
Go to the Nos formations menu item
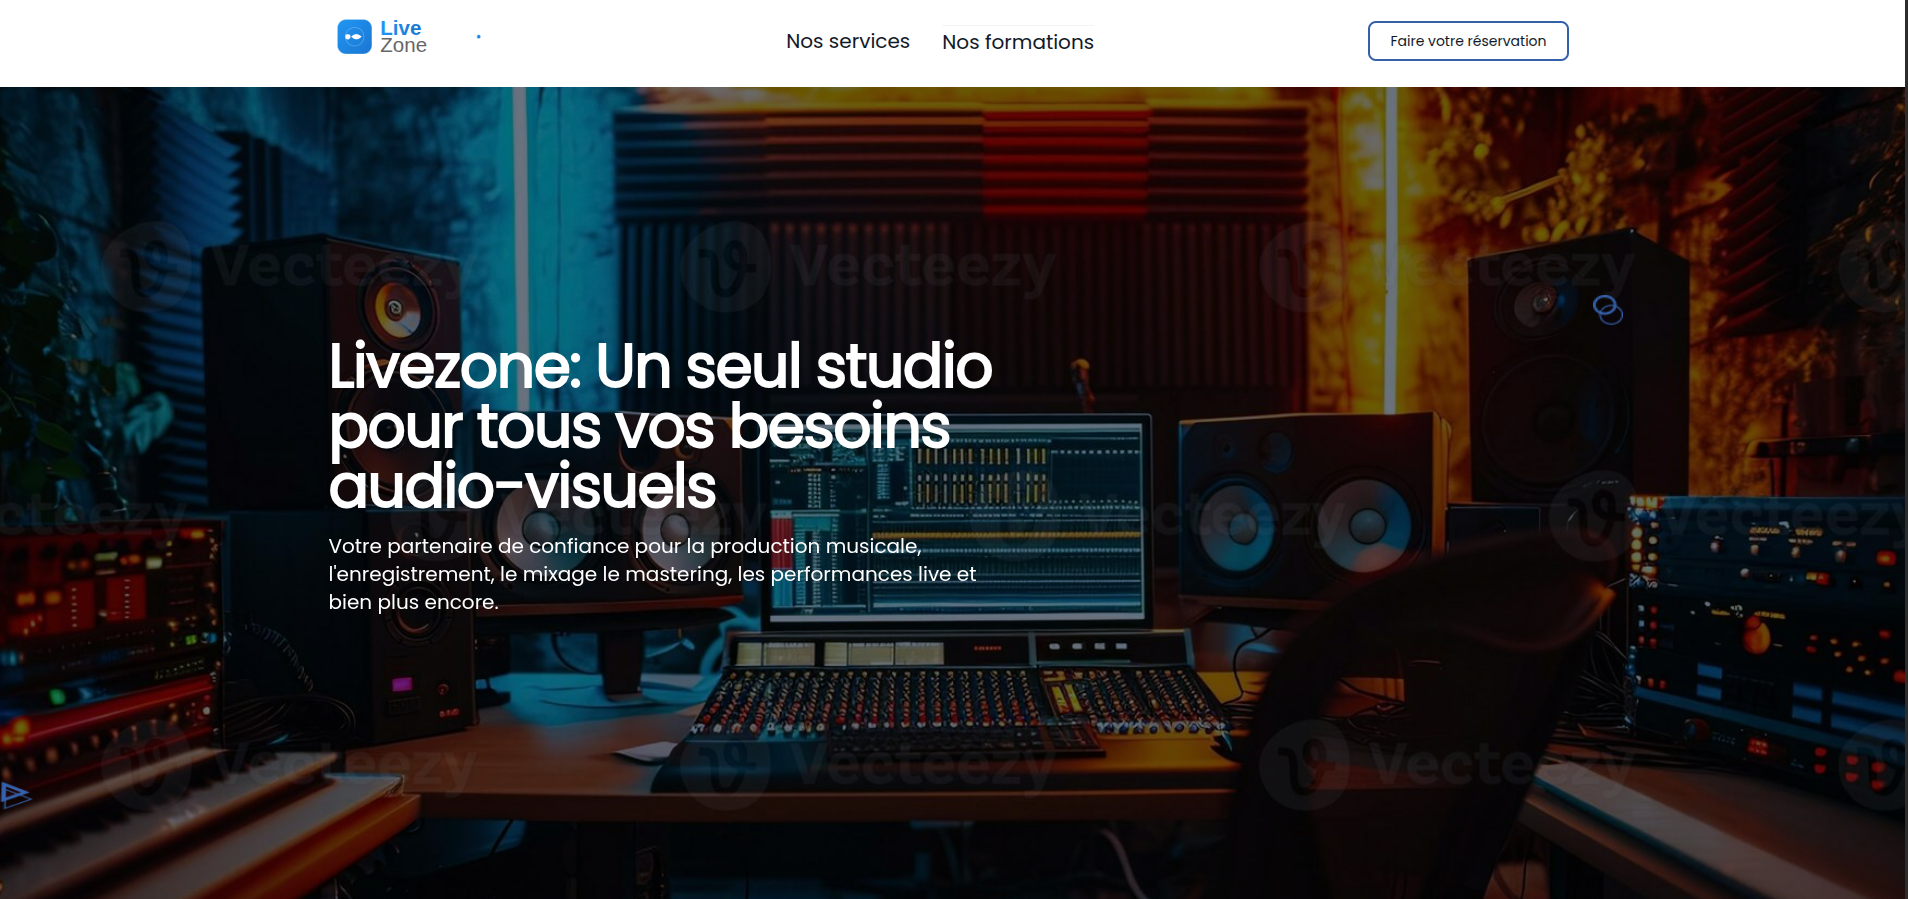coord(1018,42)
